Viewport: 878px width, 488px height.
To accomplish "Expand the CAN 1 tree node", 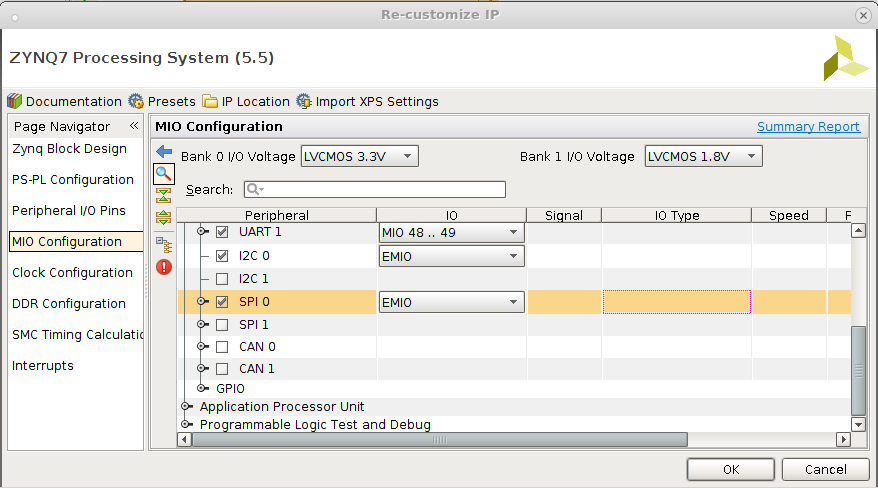I will (x=203, y=368).
